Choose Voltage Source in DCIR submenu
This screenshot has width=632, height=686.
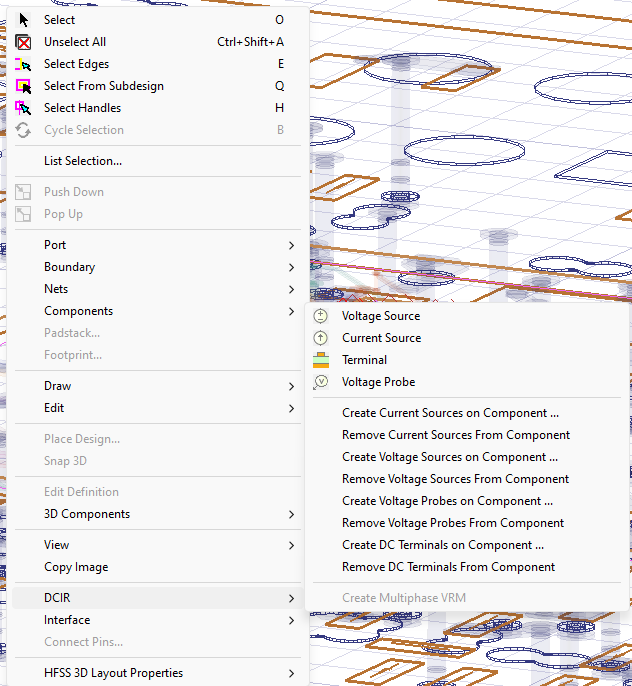click(x=467, y=316)
